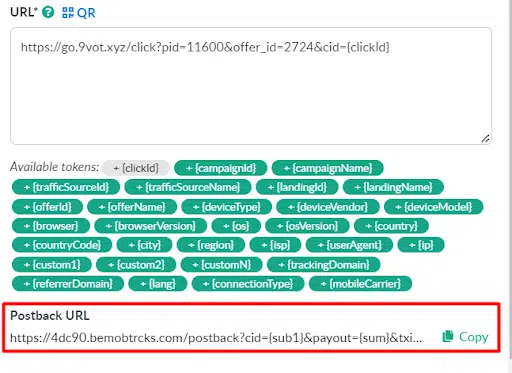This screenshot has height=373, width=512.
Task: Insert the {deviceModel} token
Action: coord(433,207)
